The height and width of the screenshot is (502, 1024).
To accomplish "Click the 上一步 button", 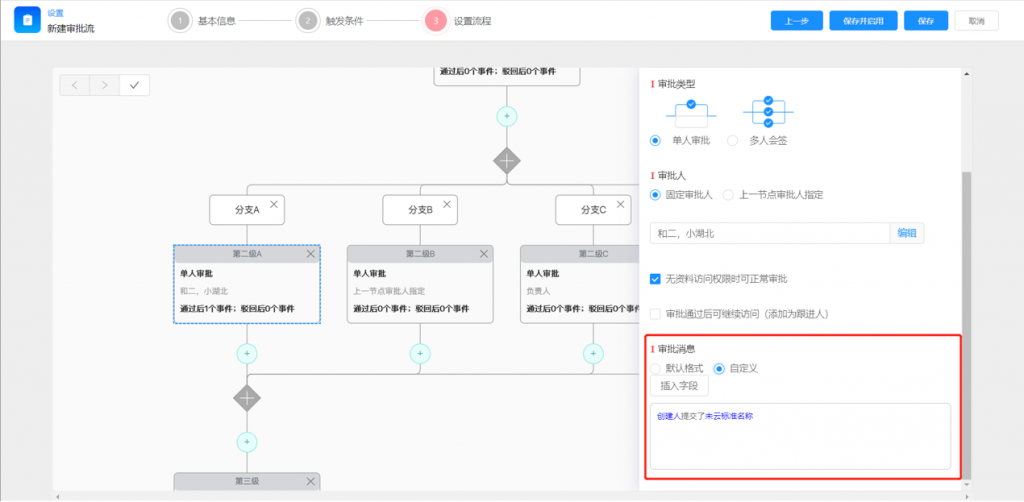I will pyautogui.click(x=796, y=21).
